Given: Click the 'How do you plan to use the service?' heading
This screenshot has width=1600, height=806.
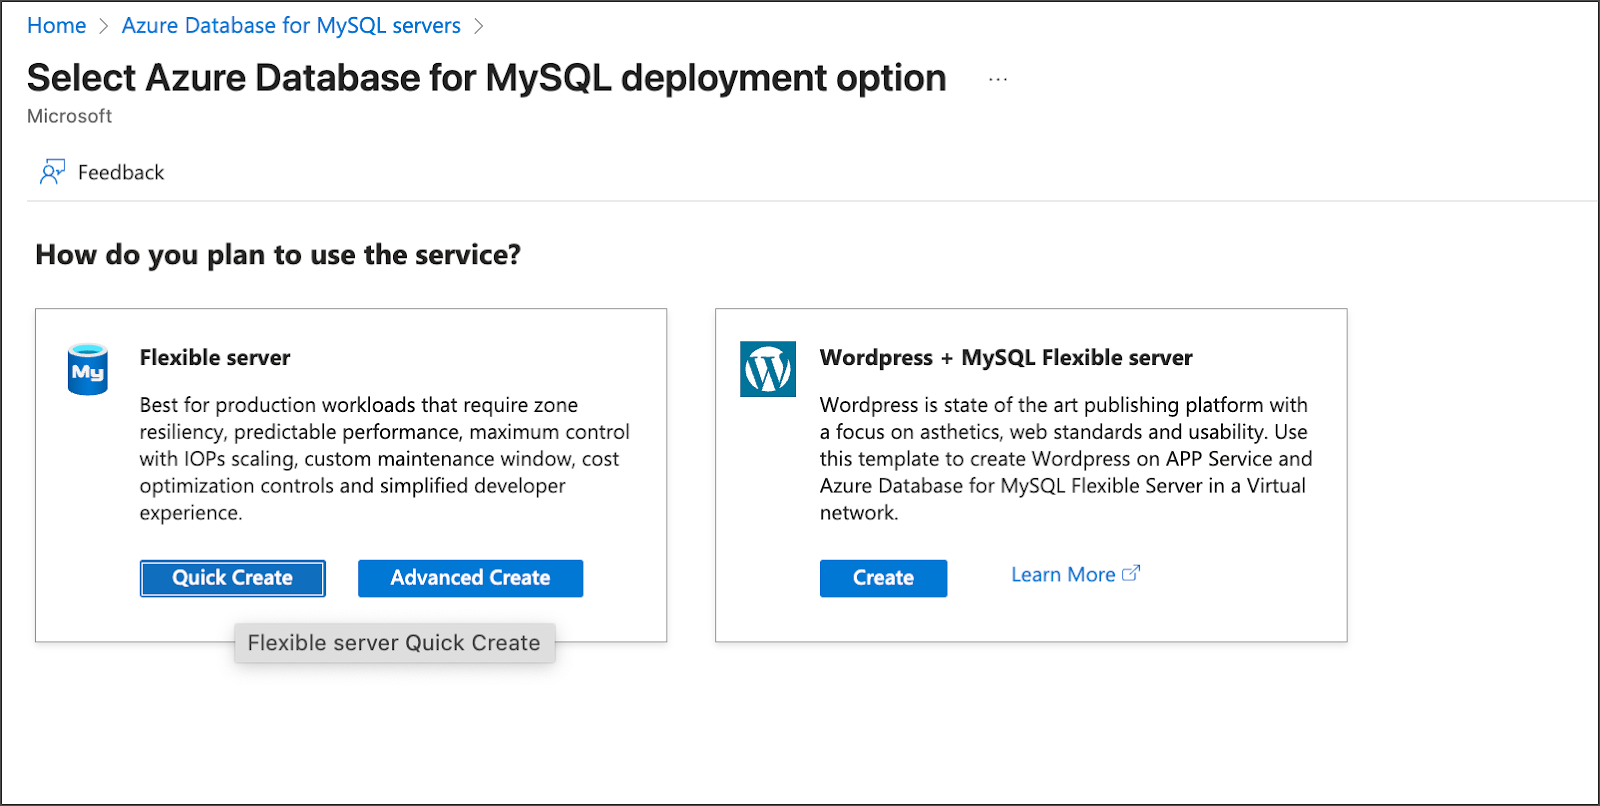Looking at the screenshot, I should [x=278, y=255].
